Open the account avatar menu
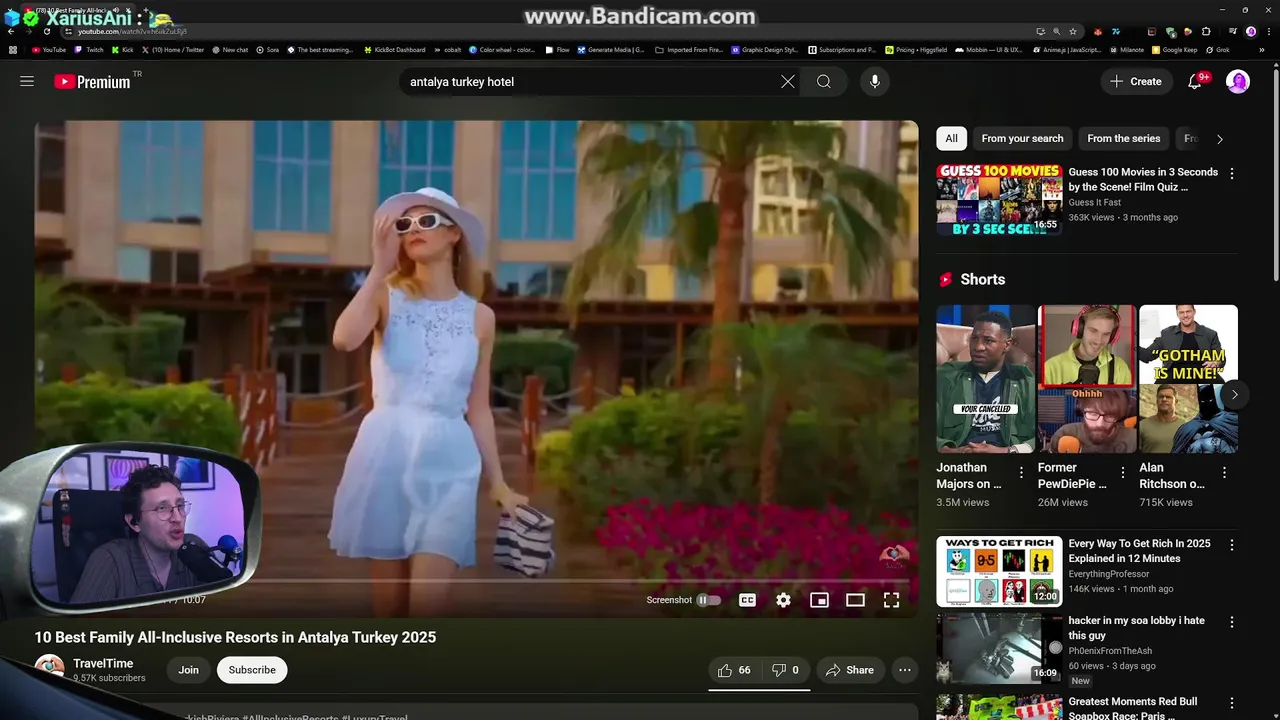1280x720 pixels. (x=1238, y=82)
